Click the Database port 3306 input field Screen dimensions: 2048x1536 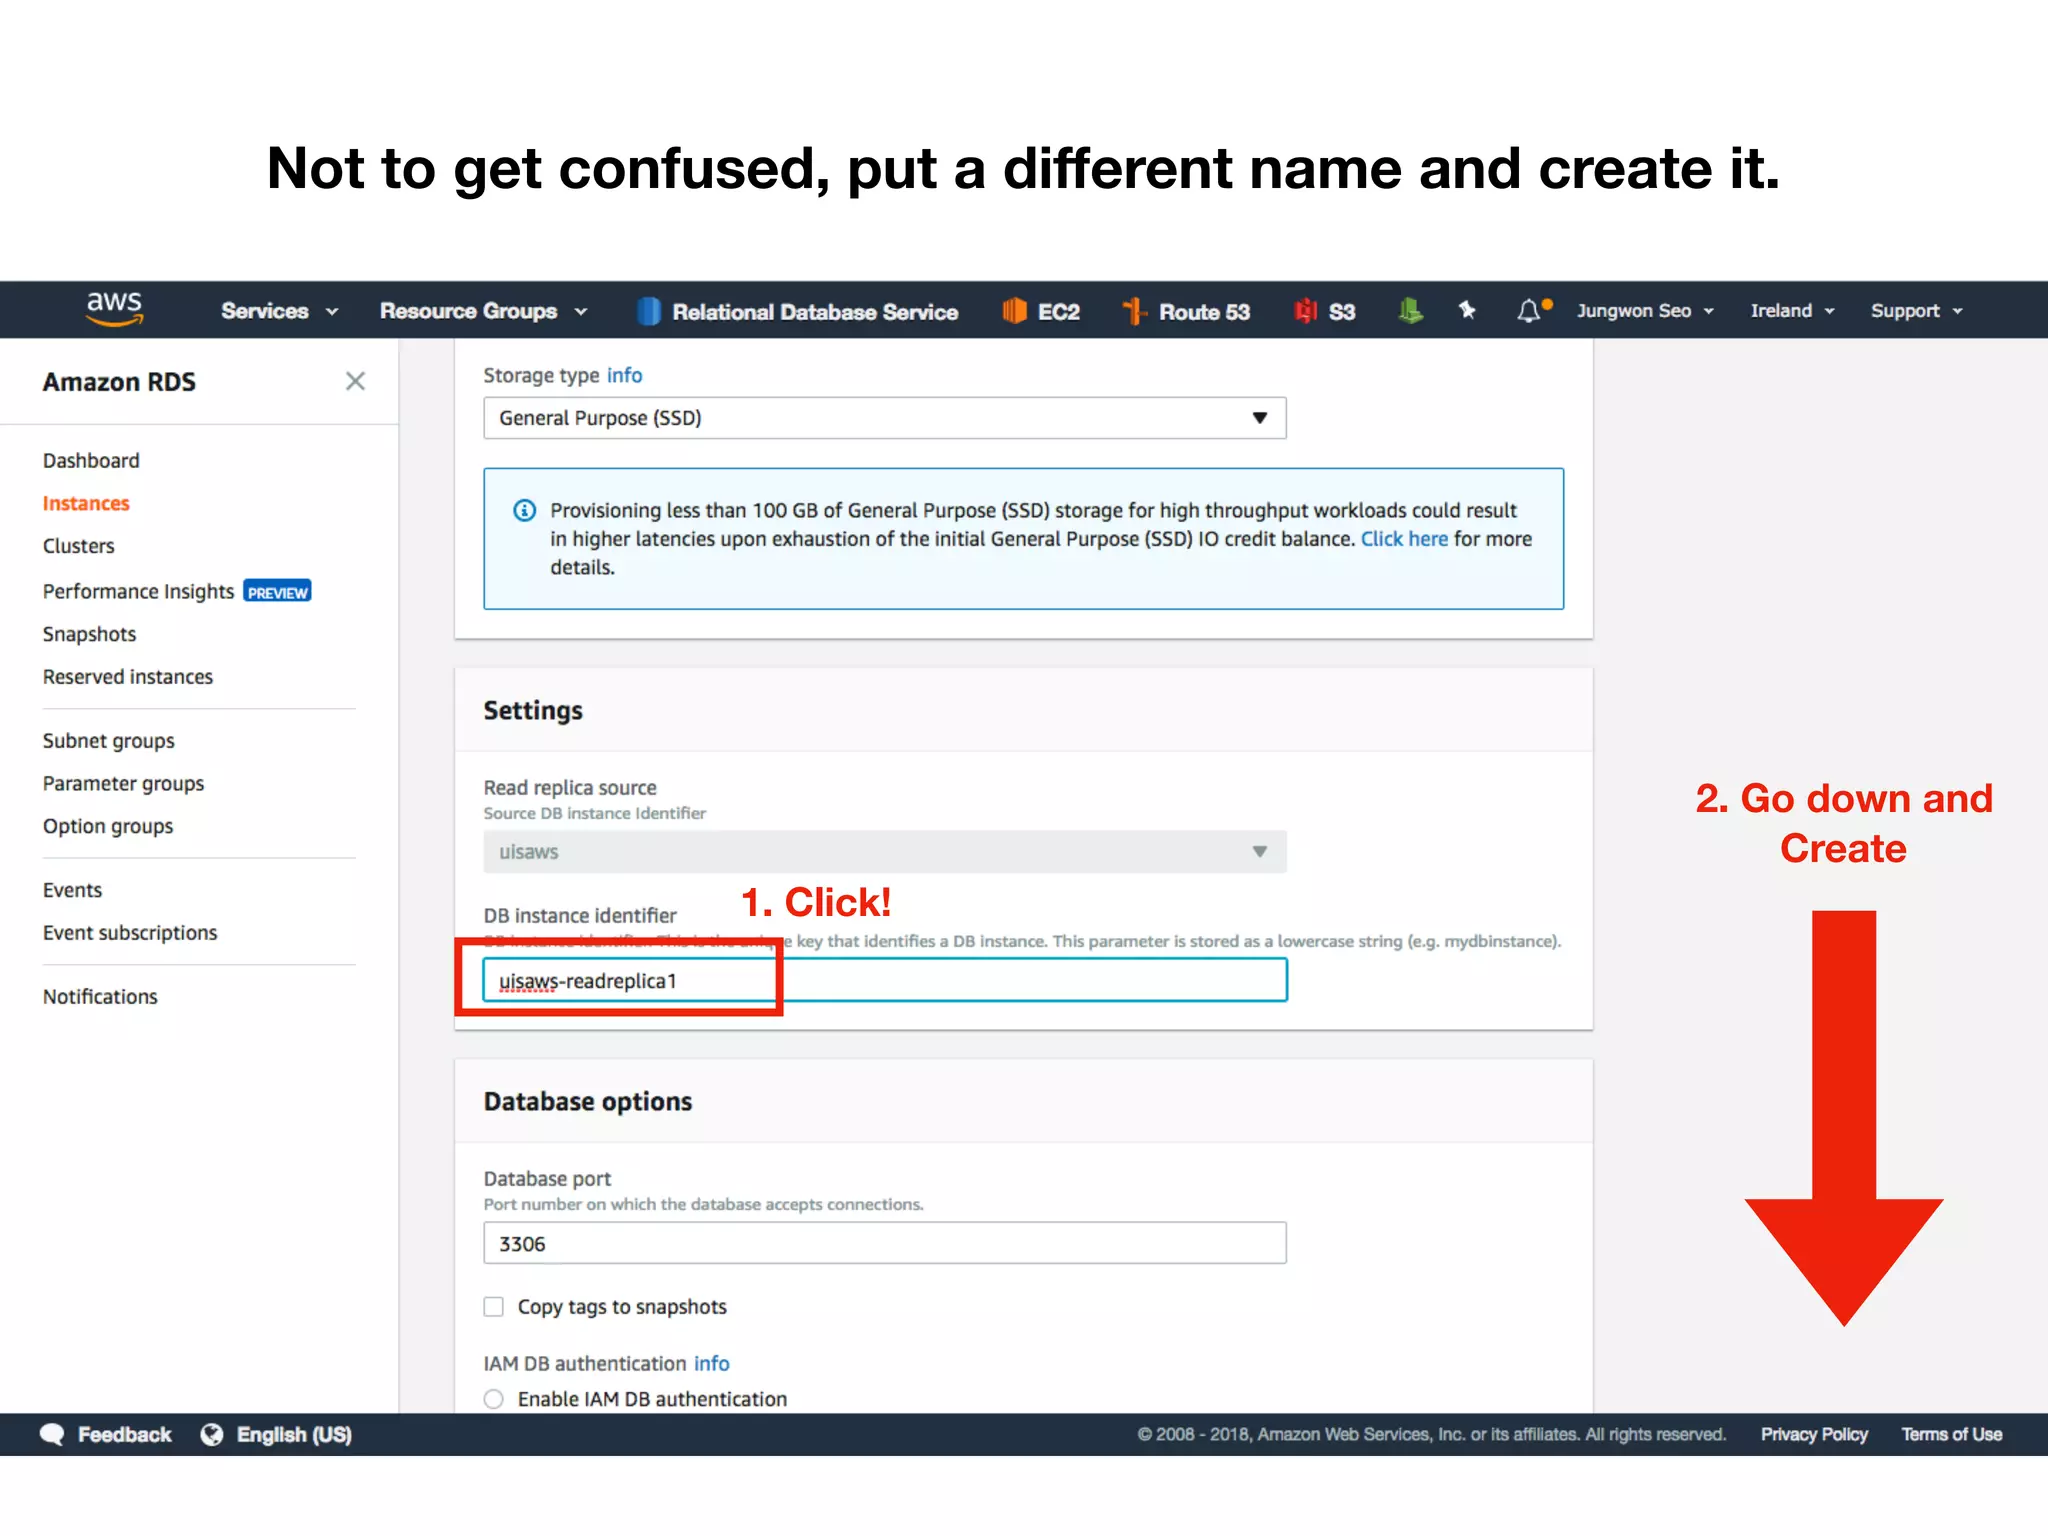[x=885, y=1243]
